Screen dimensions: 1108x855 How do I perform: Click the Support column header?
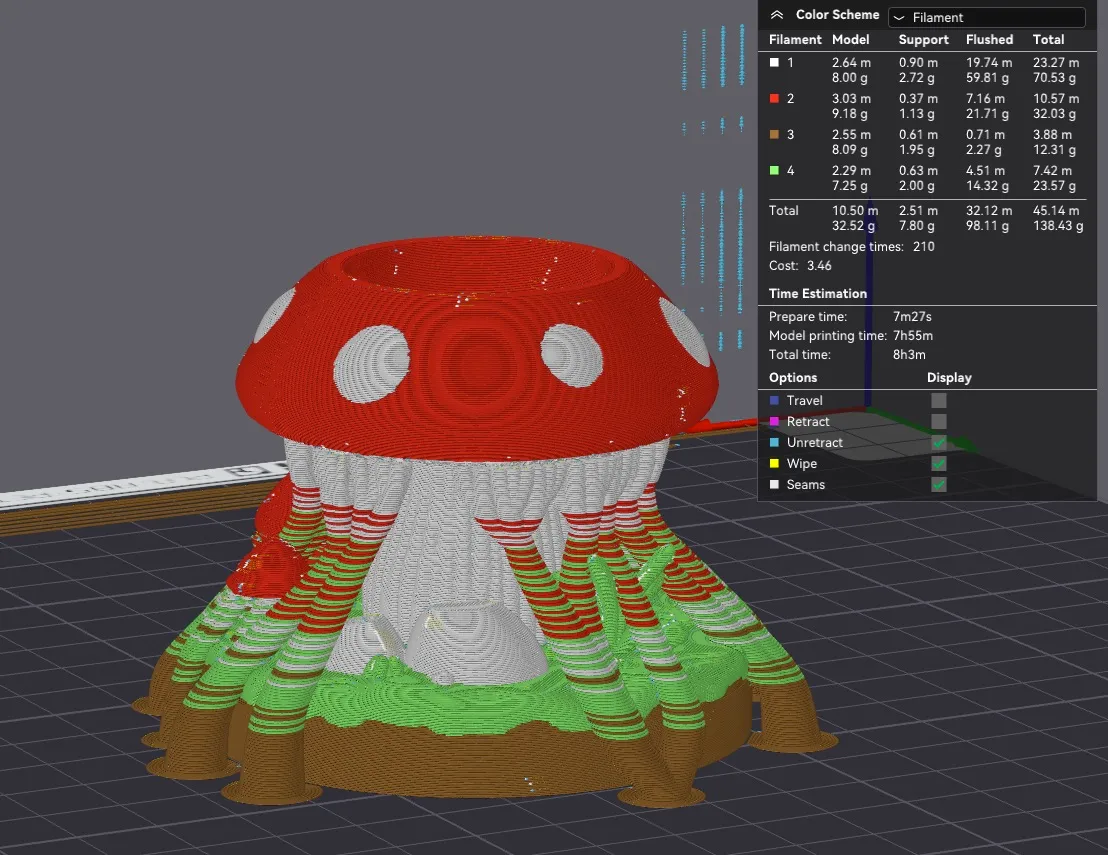click(x=923, y=40)
